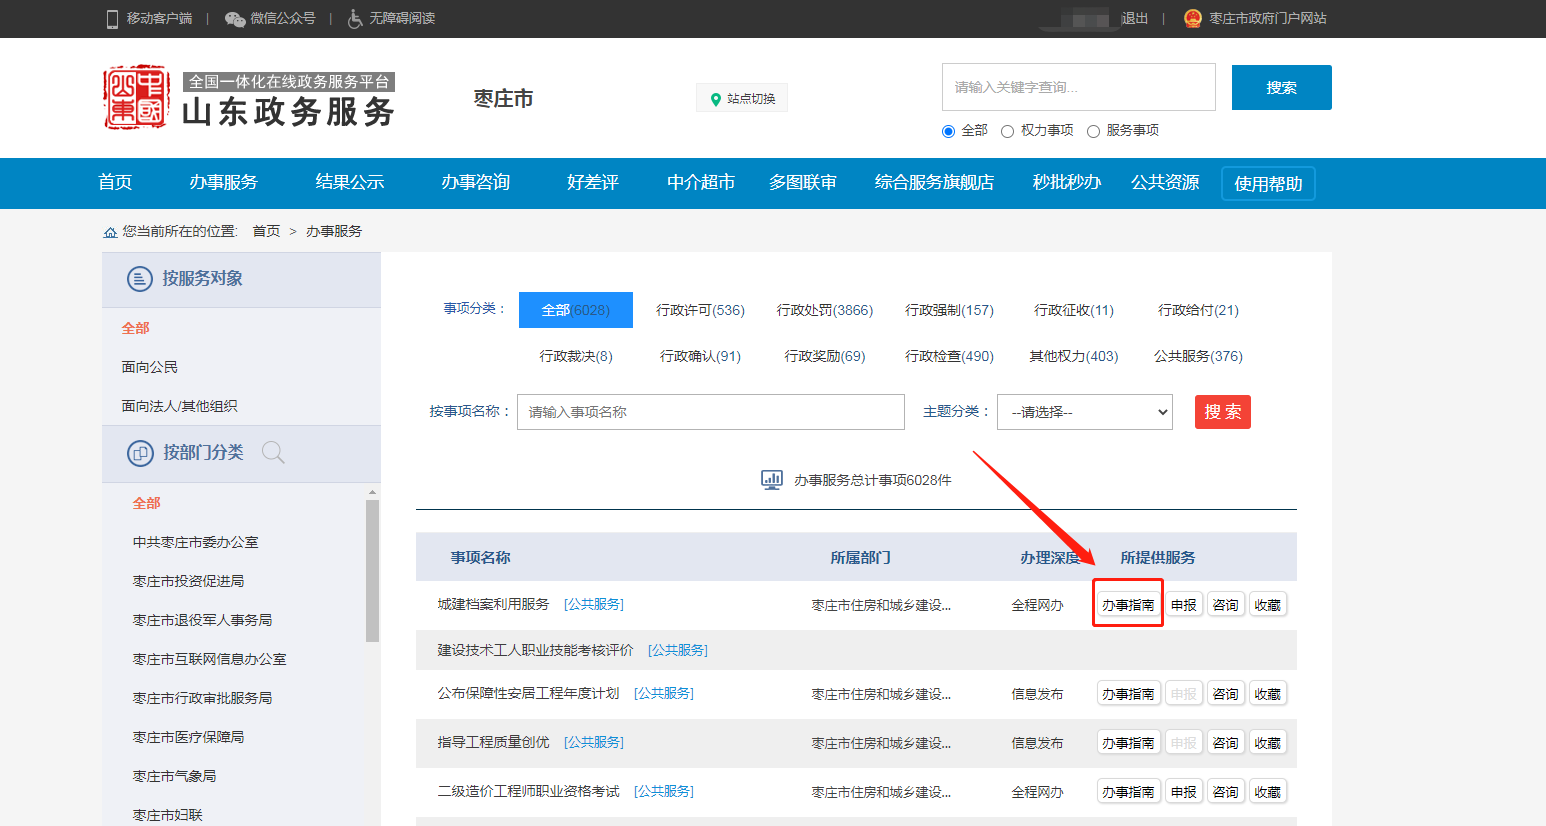Click the 请输入事项名称 input field

(x=710, y=412)
